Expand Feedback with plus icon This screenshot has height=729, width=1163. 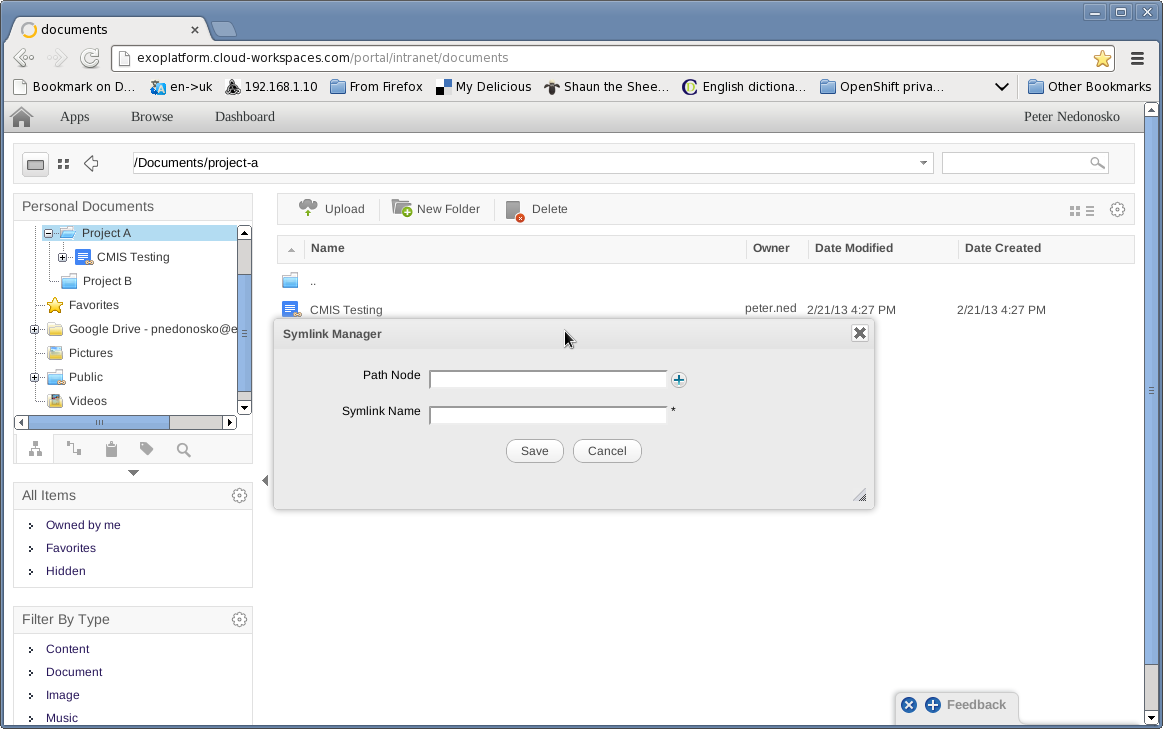tap(933, 705)
